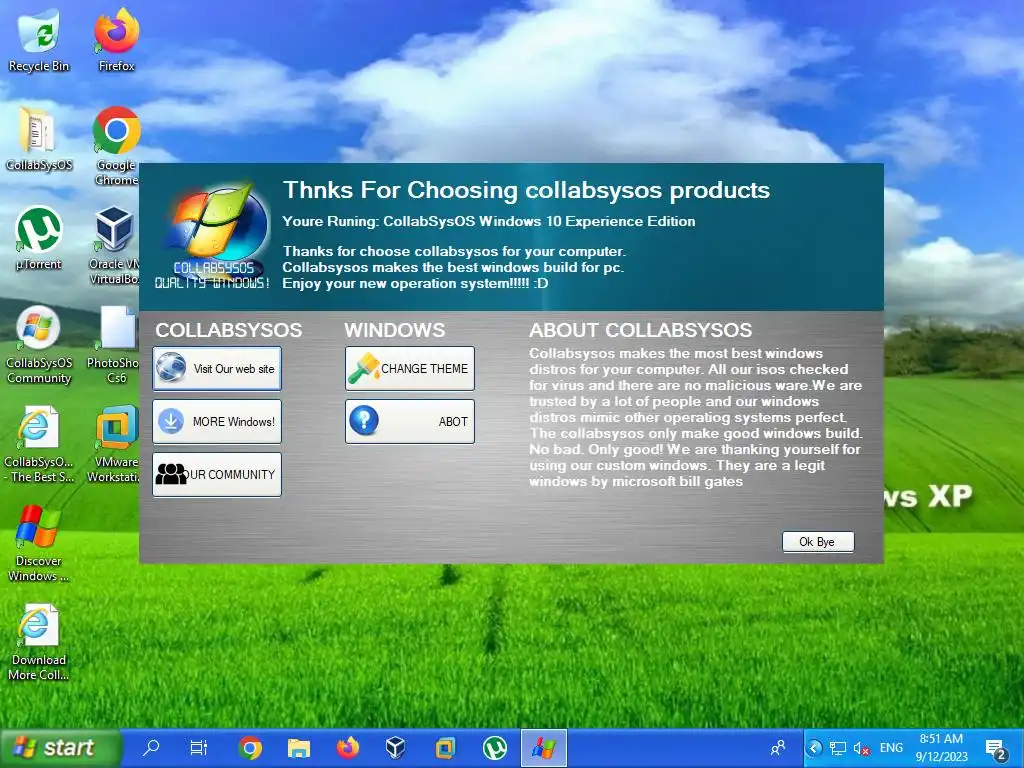Click the Visit Our web site button
Image resolution: width=1024 pixels, height=768 pixels.
pos(217,368)
